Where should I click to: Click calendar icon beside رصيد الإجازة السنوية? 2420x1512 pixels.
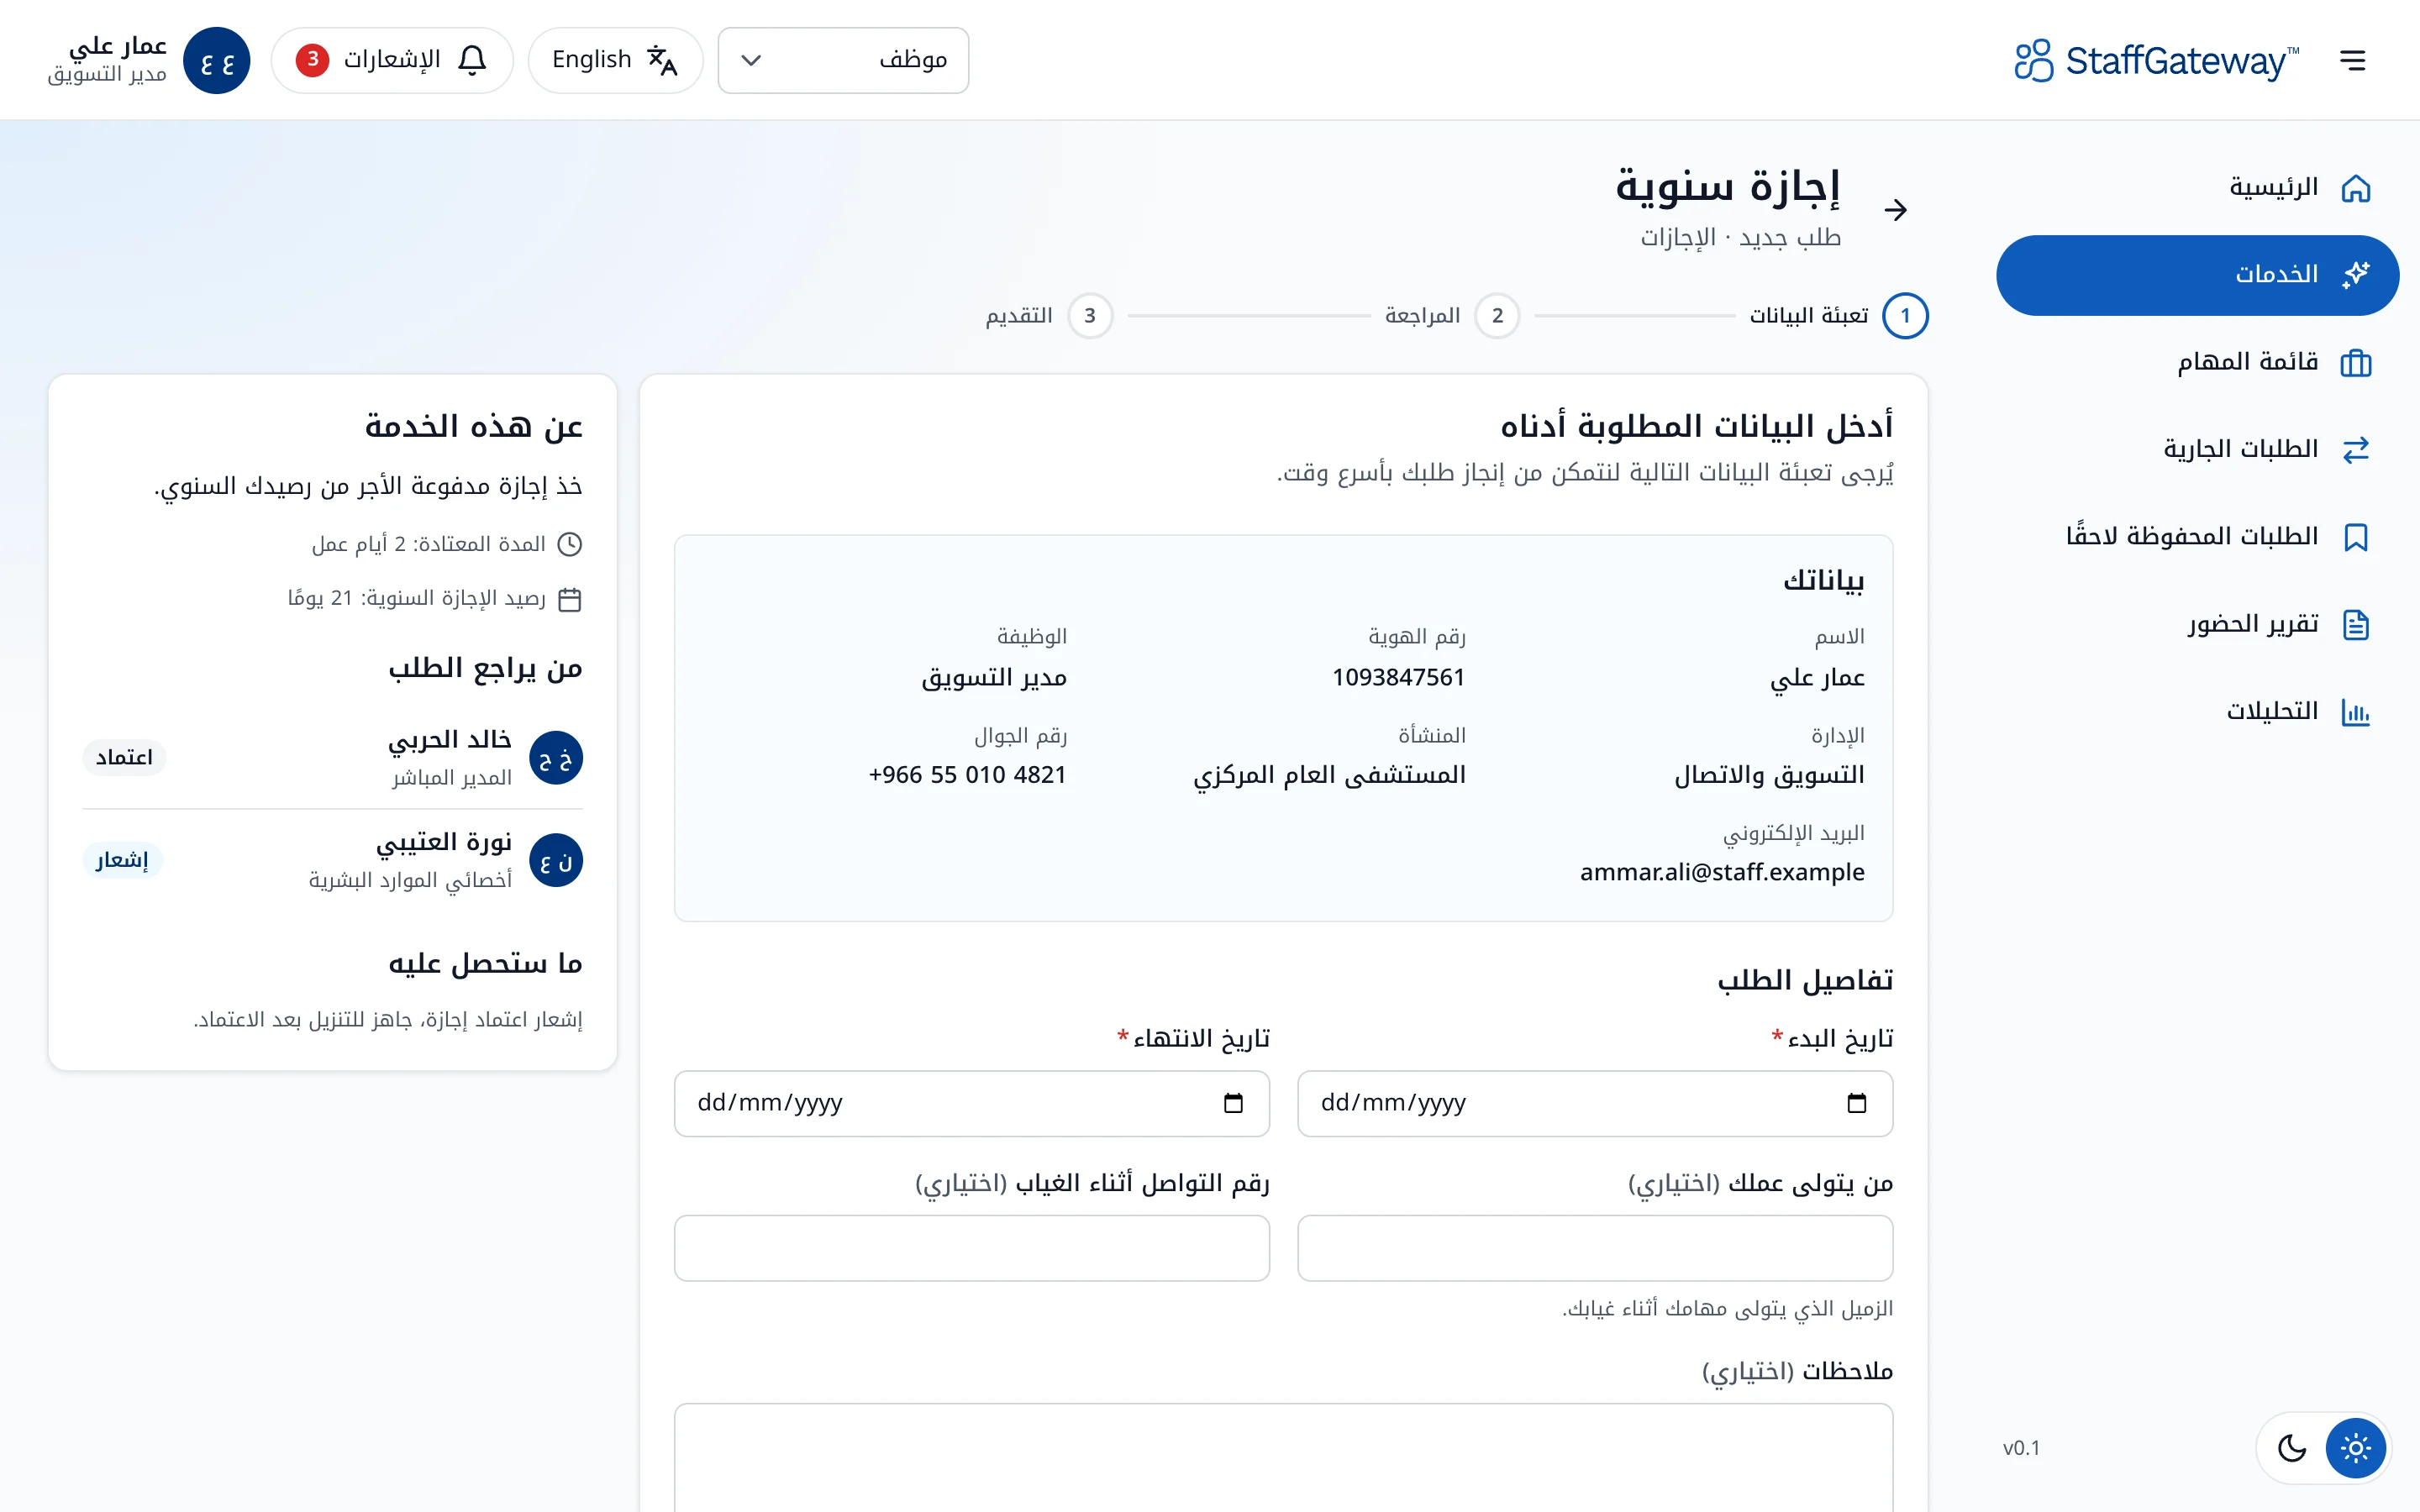coord(570,599)
